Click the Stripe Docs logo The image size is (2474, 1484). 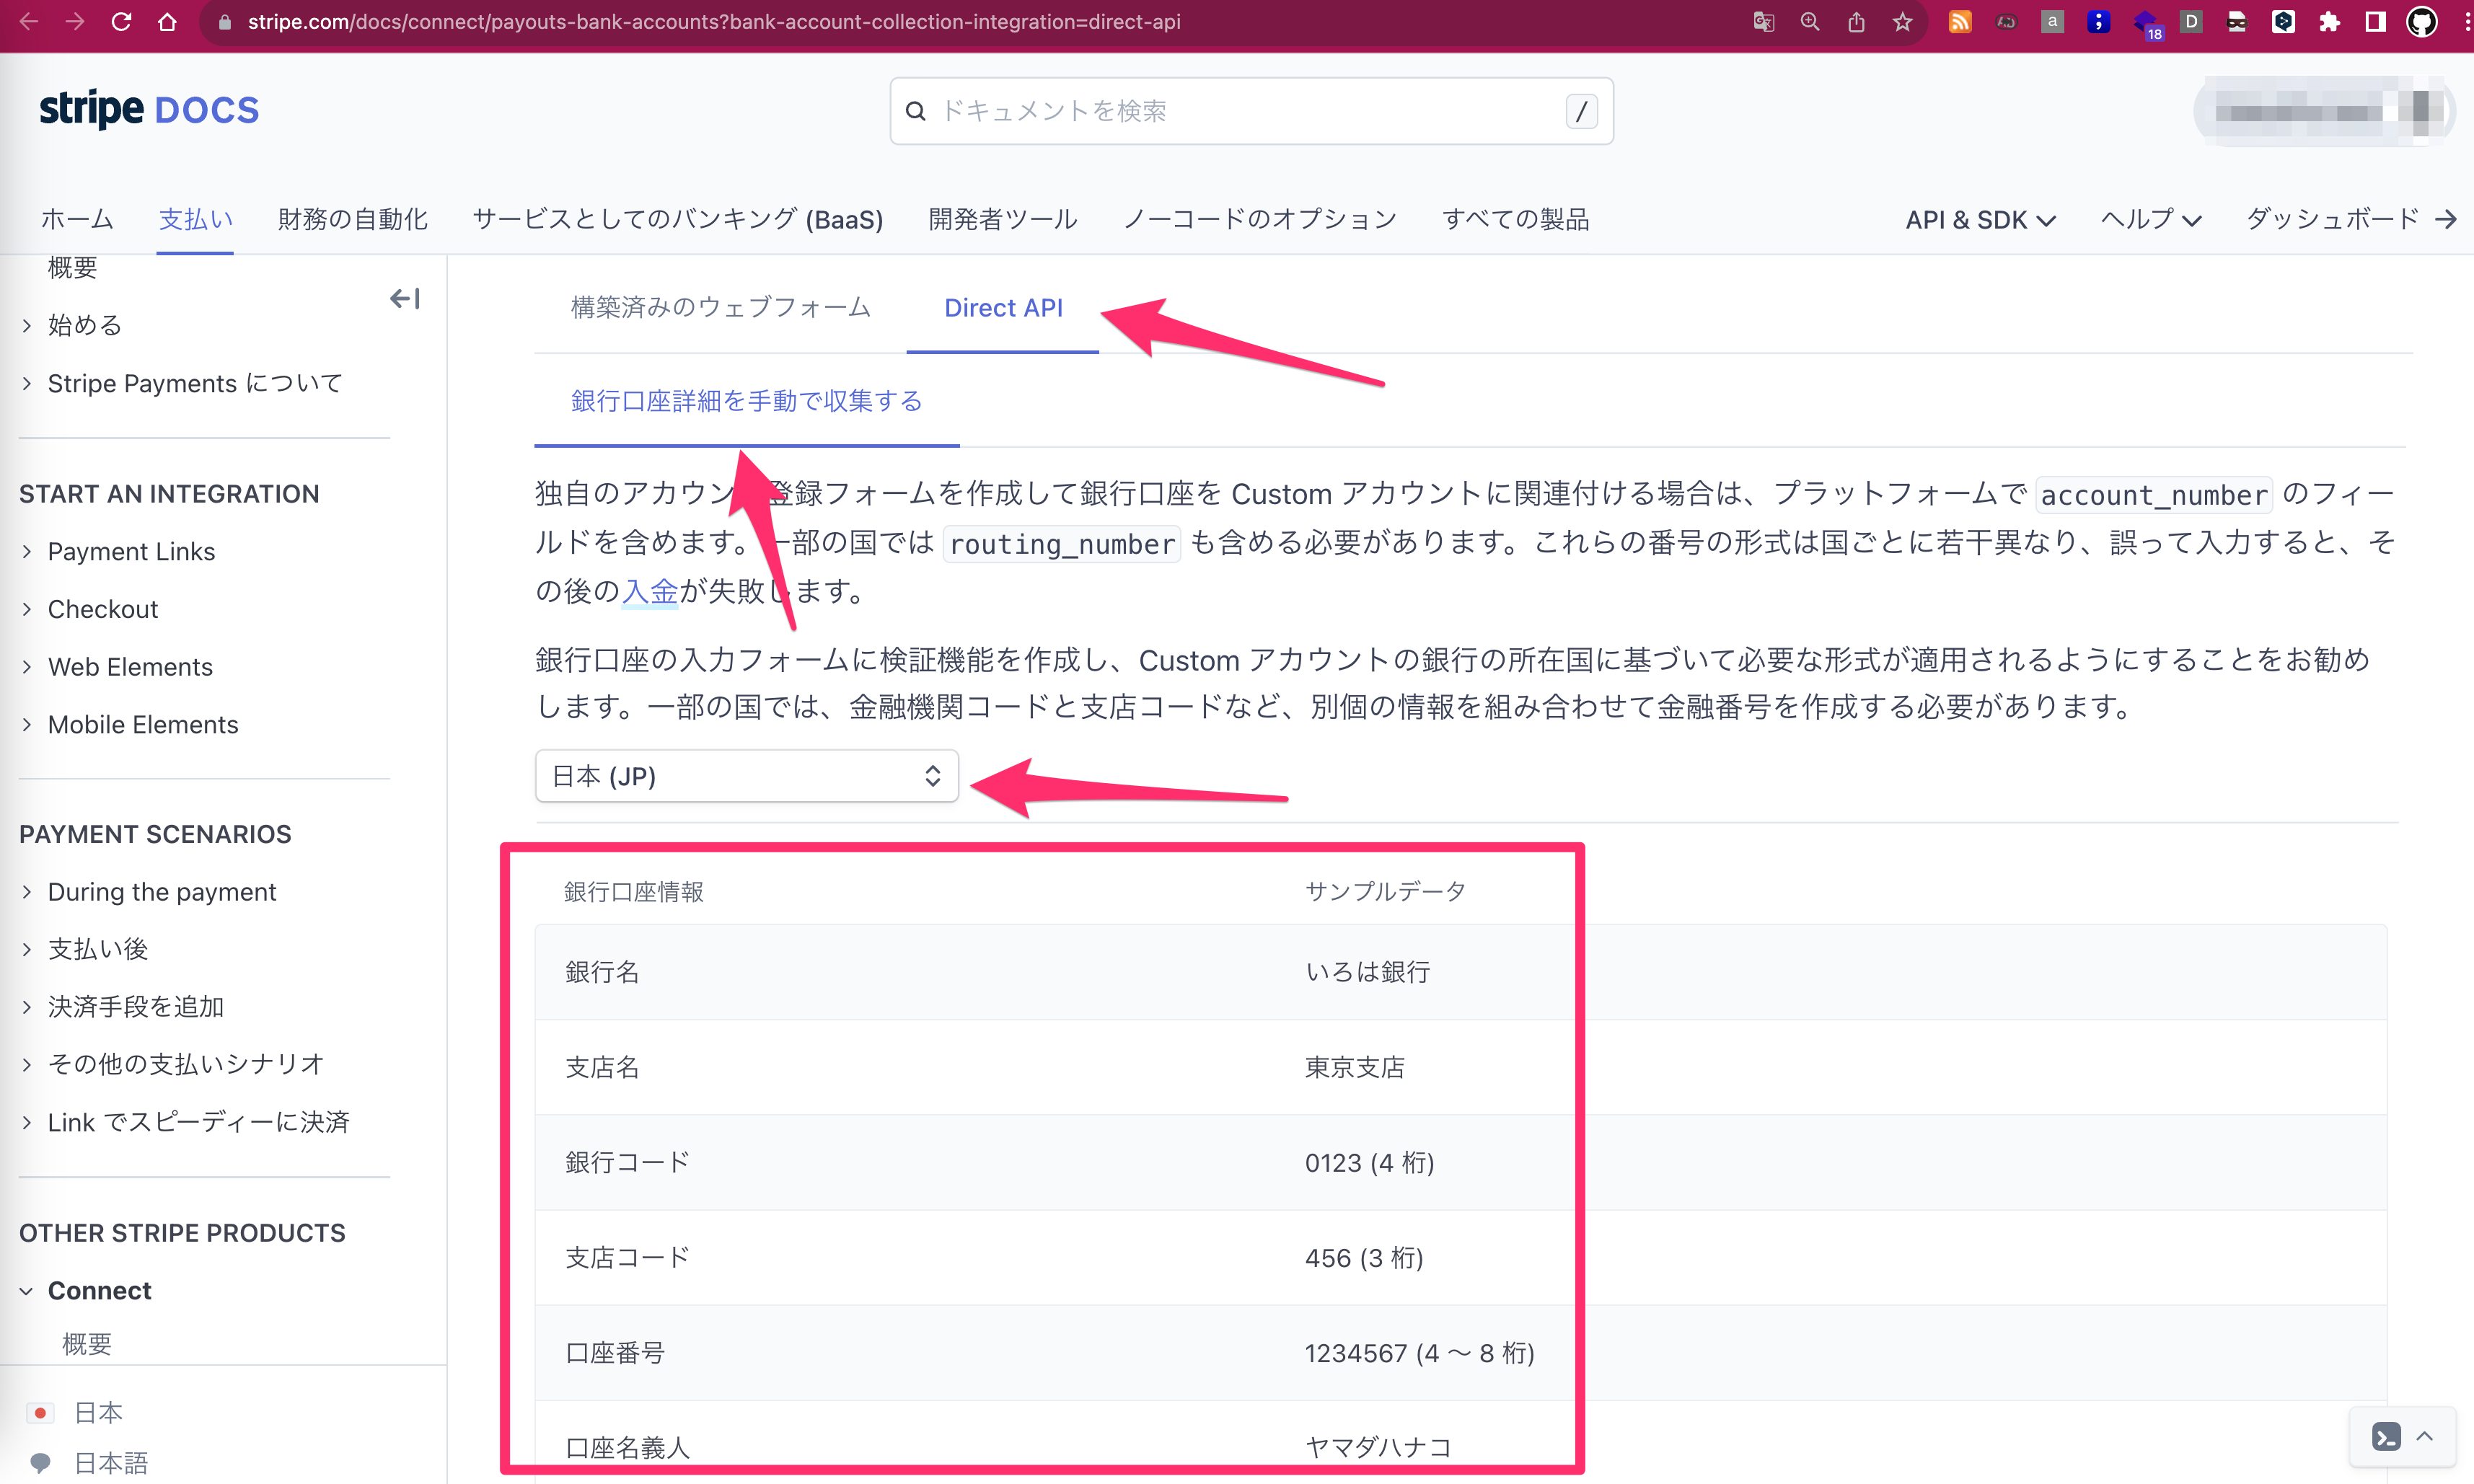point(148,108)
